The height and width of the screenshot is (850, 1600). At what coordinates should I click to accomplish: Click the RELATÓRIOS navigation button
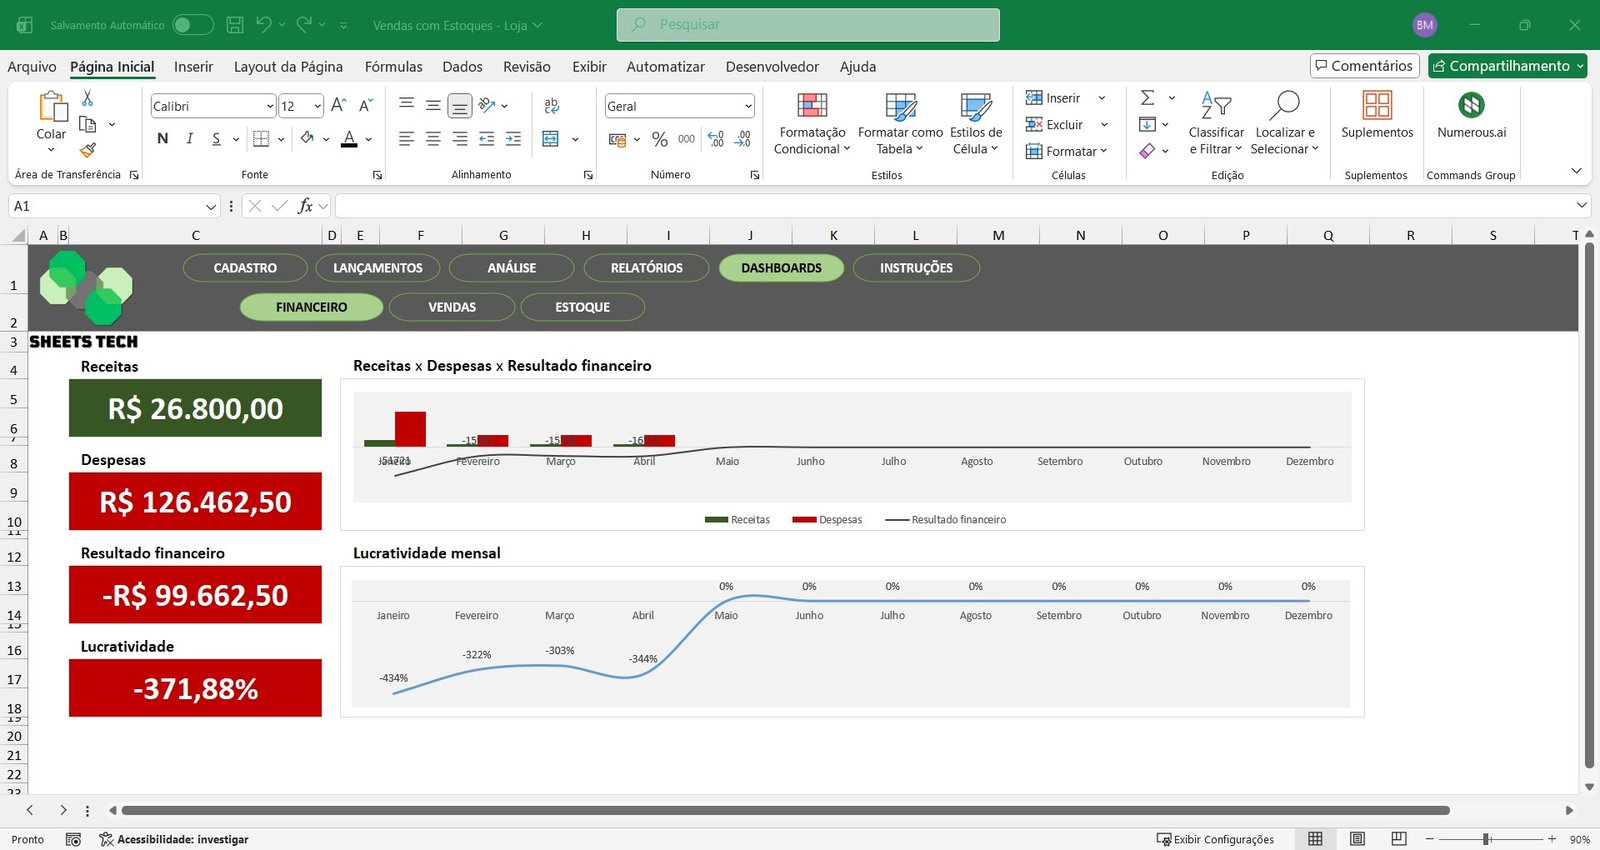[646, 268]
